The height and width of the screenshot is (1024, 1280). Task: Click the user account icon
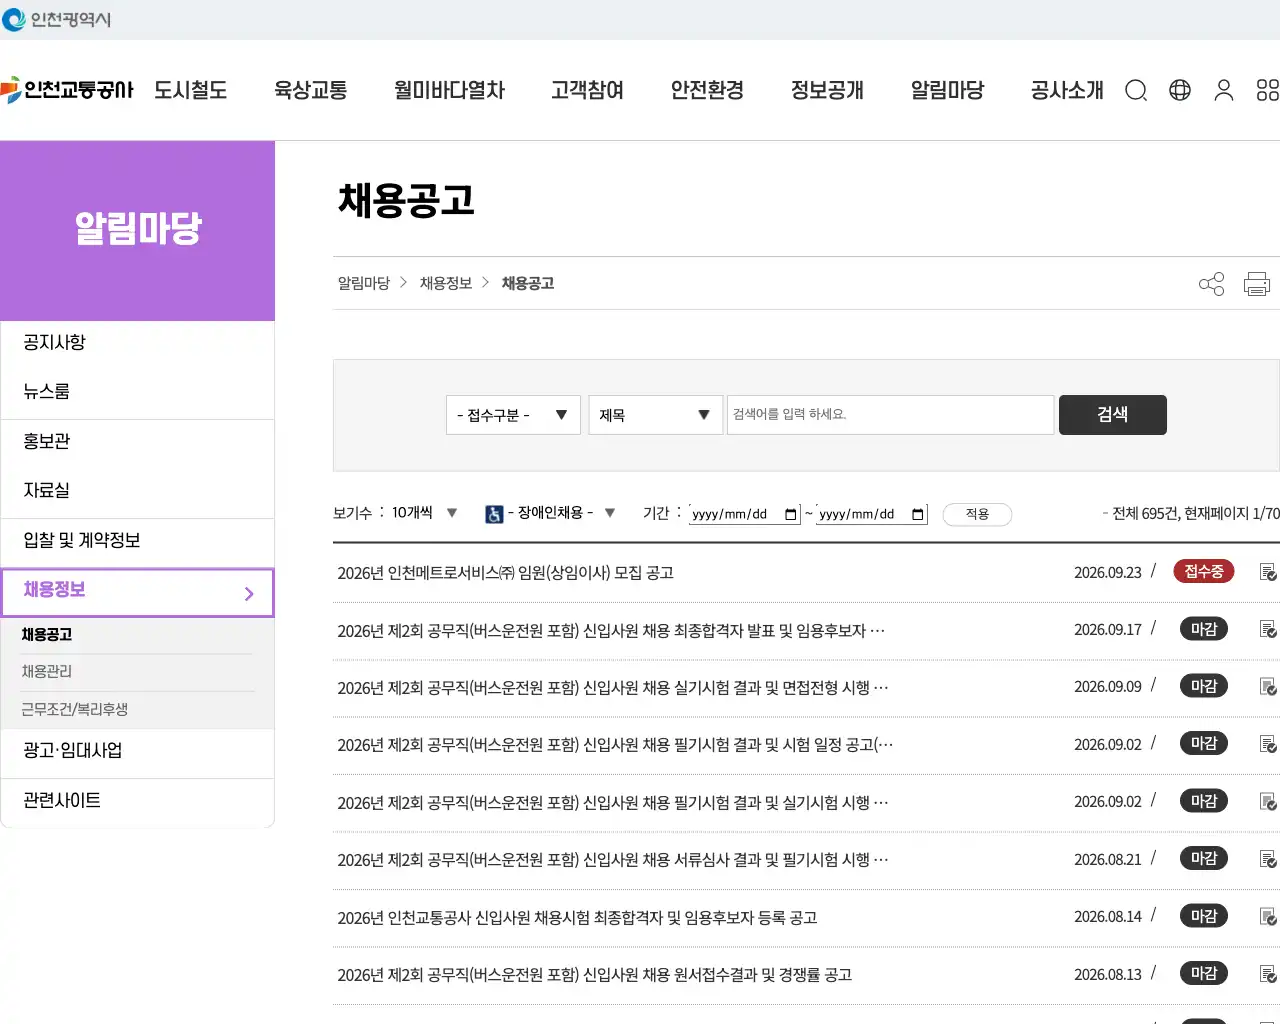tap(1224, 91)
